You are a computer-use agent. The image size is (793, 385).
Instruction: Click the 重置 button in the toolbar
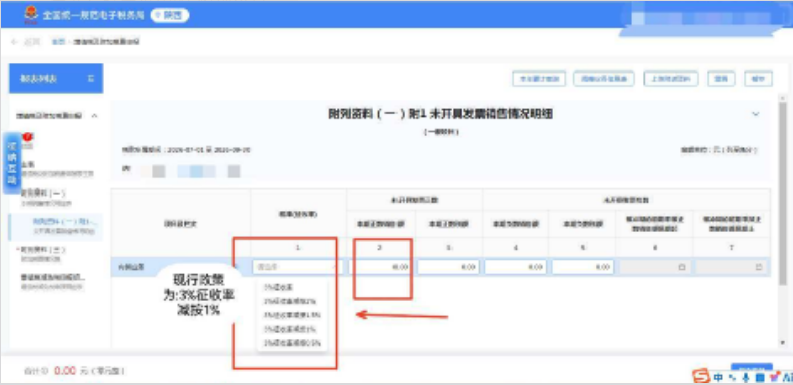(721, 79)
